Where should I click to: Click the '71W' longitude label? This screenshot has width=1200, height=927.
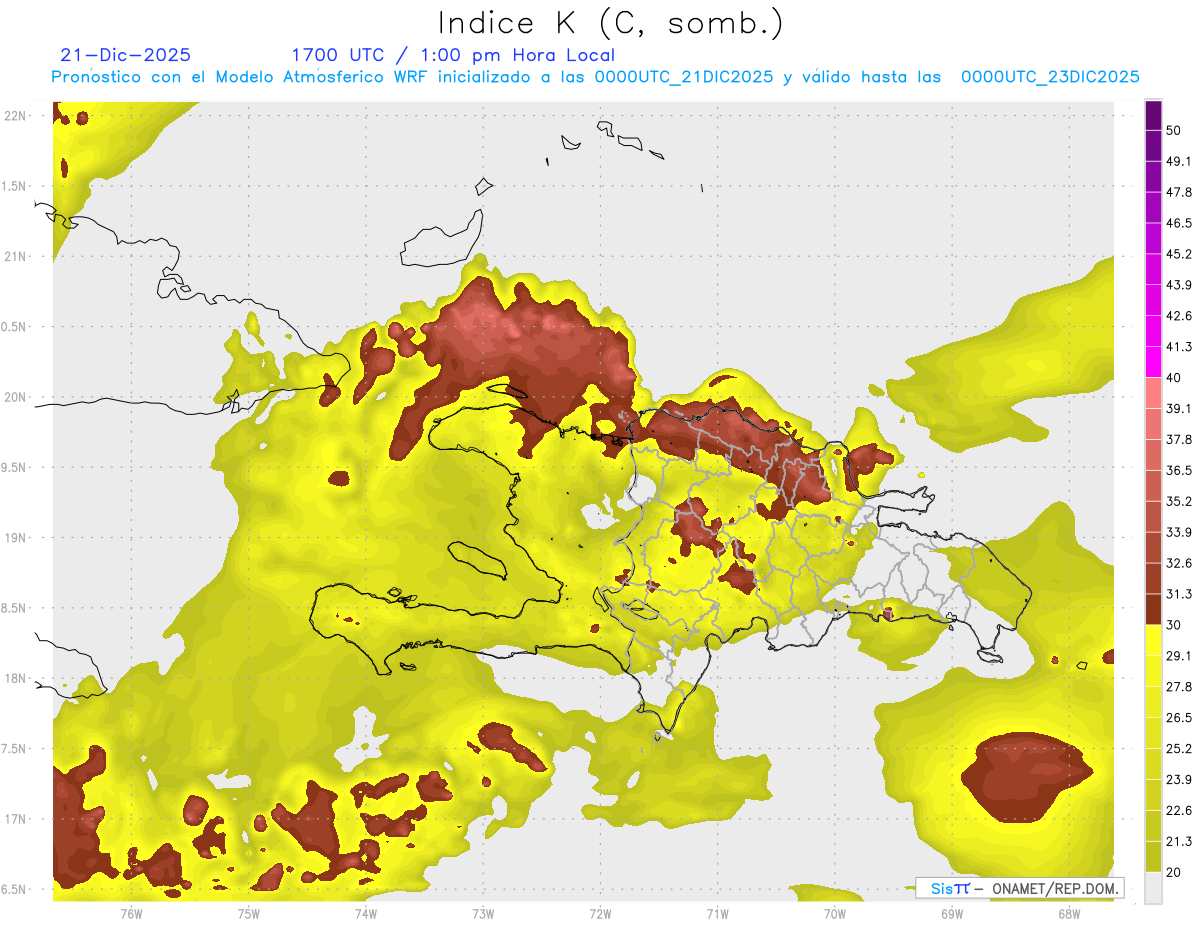717,914
